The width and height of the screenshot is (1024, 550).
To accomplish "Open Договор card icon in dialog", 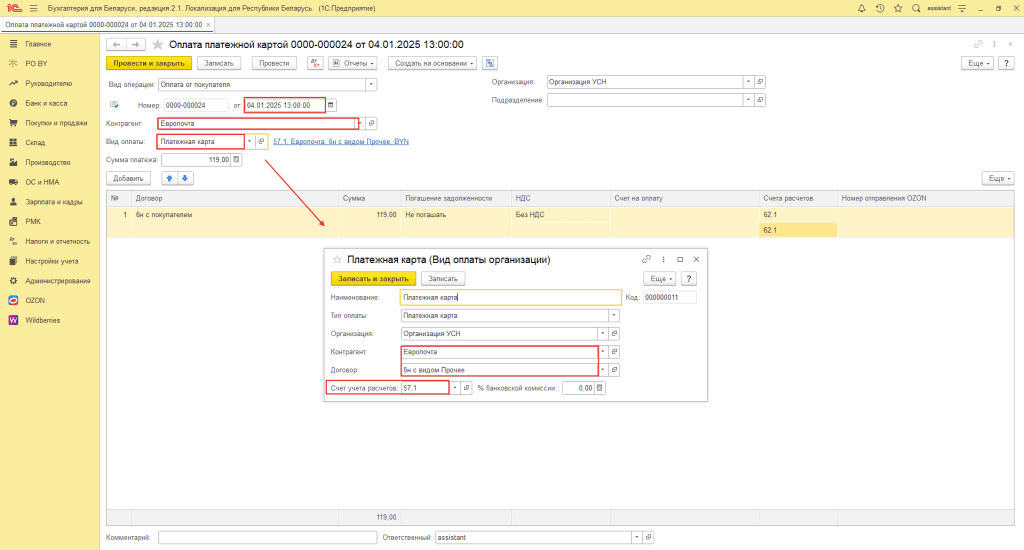I will tap(615, 370).
